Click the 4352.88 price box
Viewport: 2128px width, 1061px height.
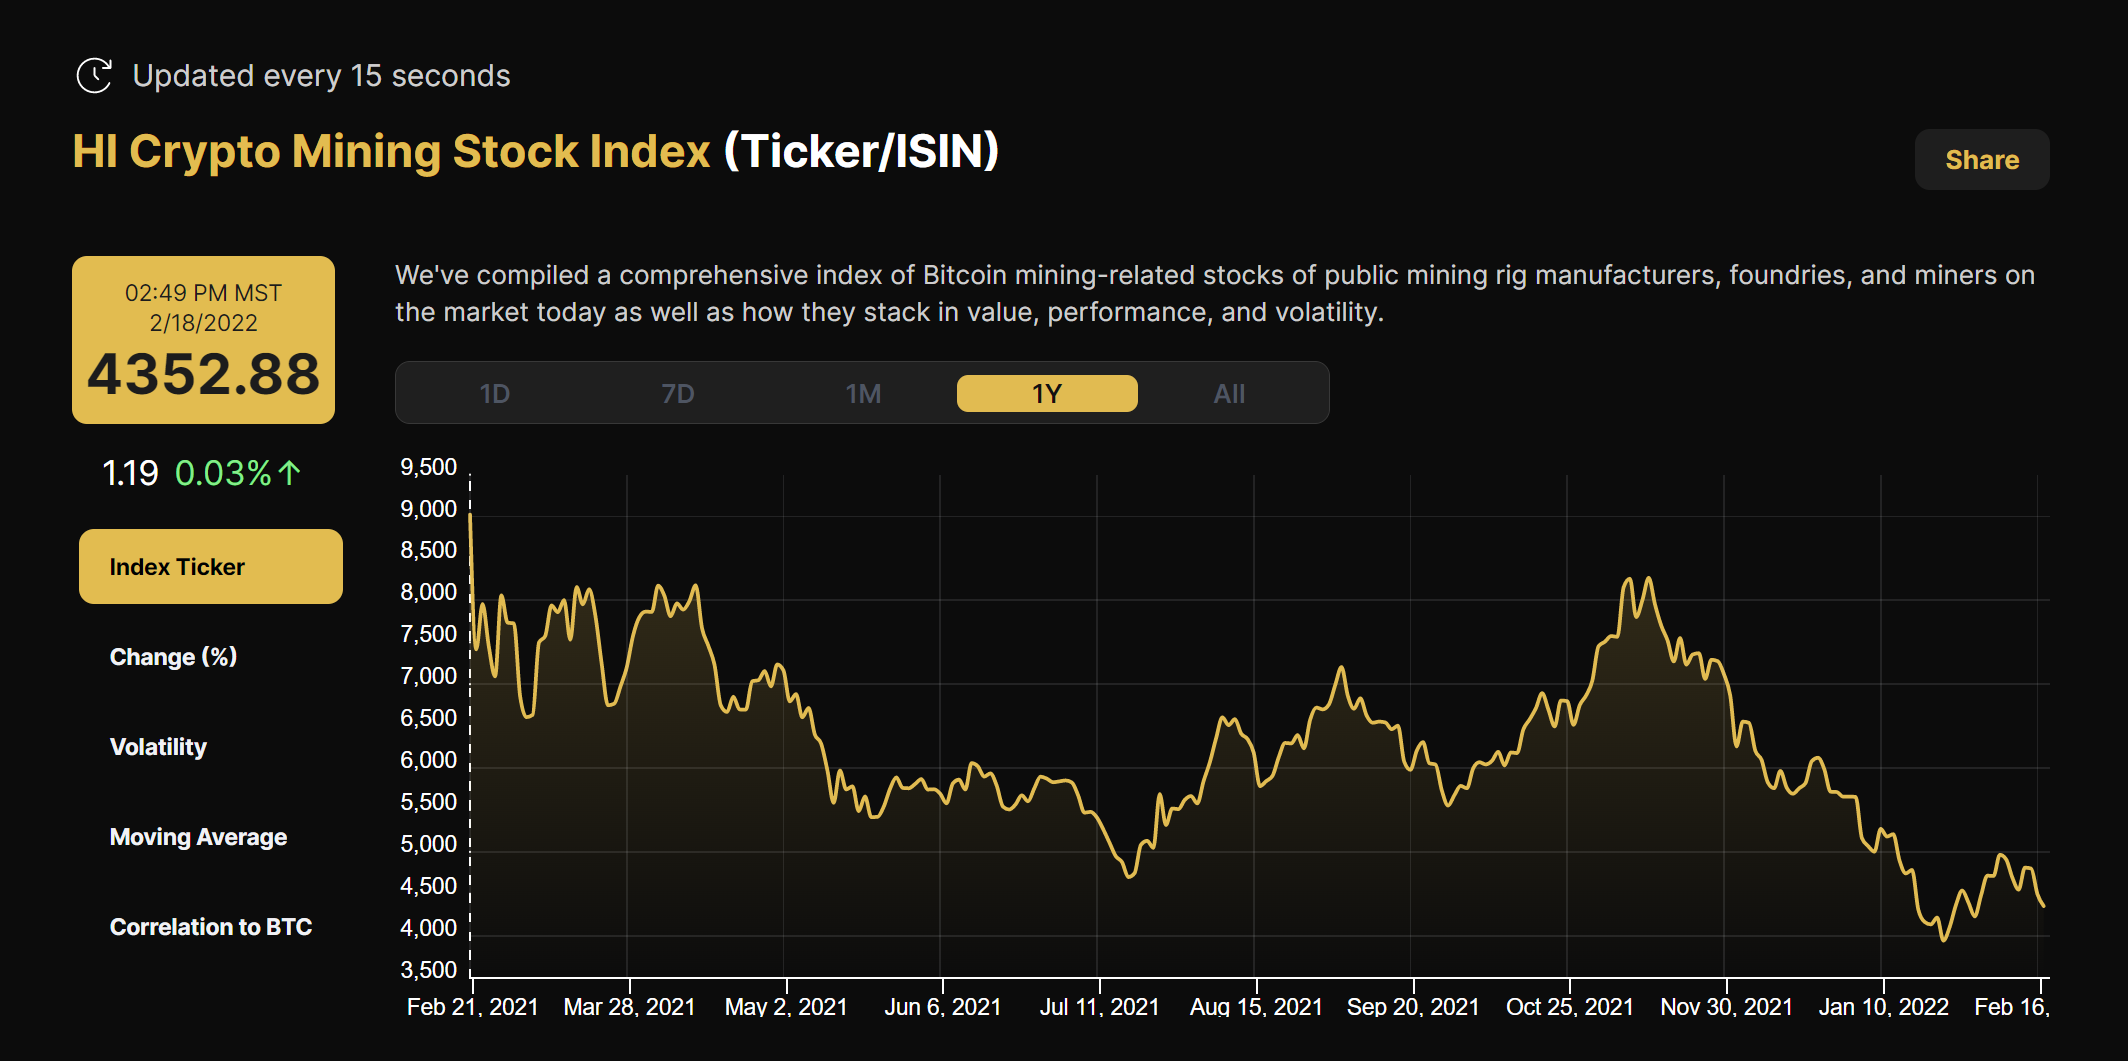click(203, 340)
